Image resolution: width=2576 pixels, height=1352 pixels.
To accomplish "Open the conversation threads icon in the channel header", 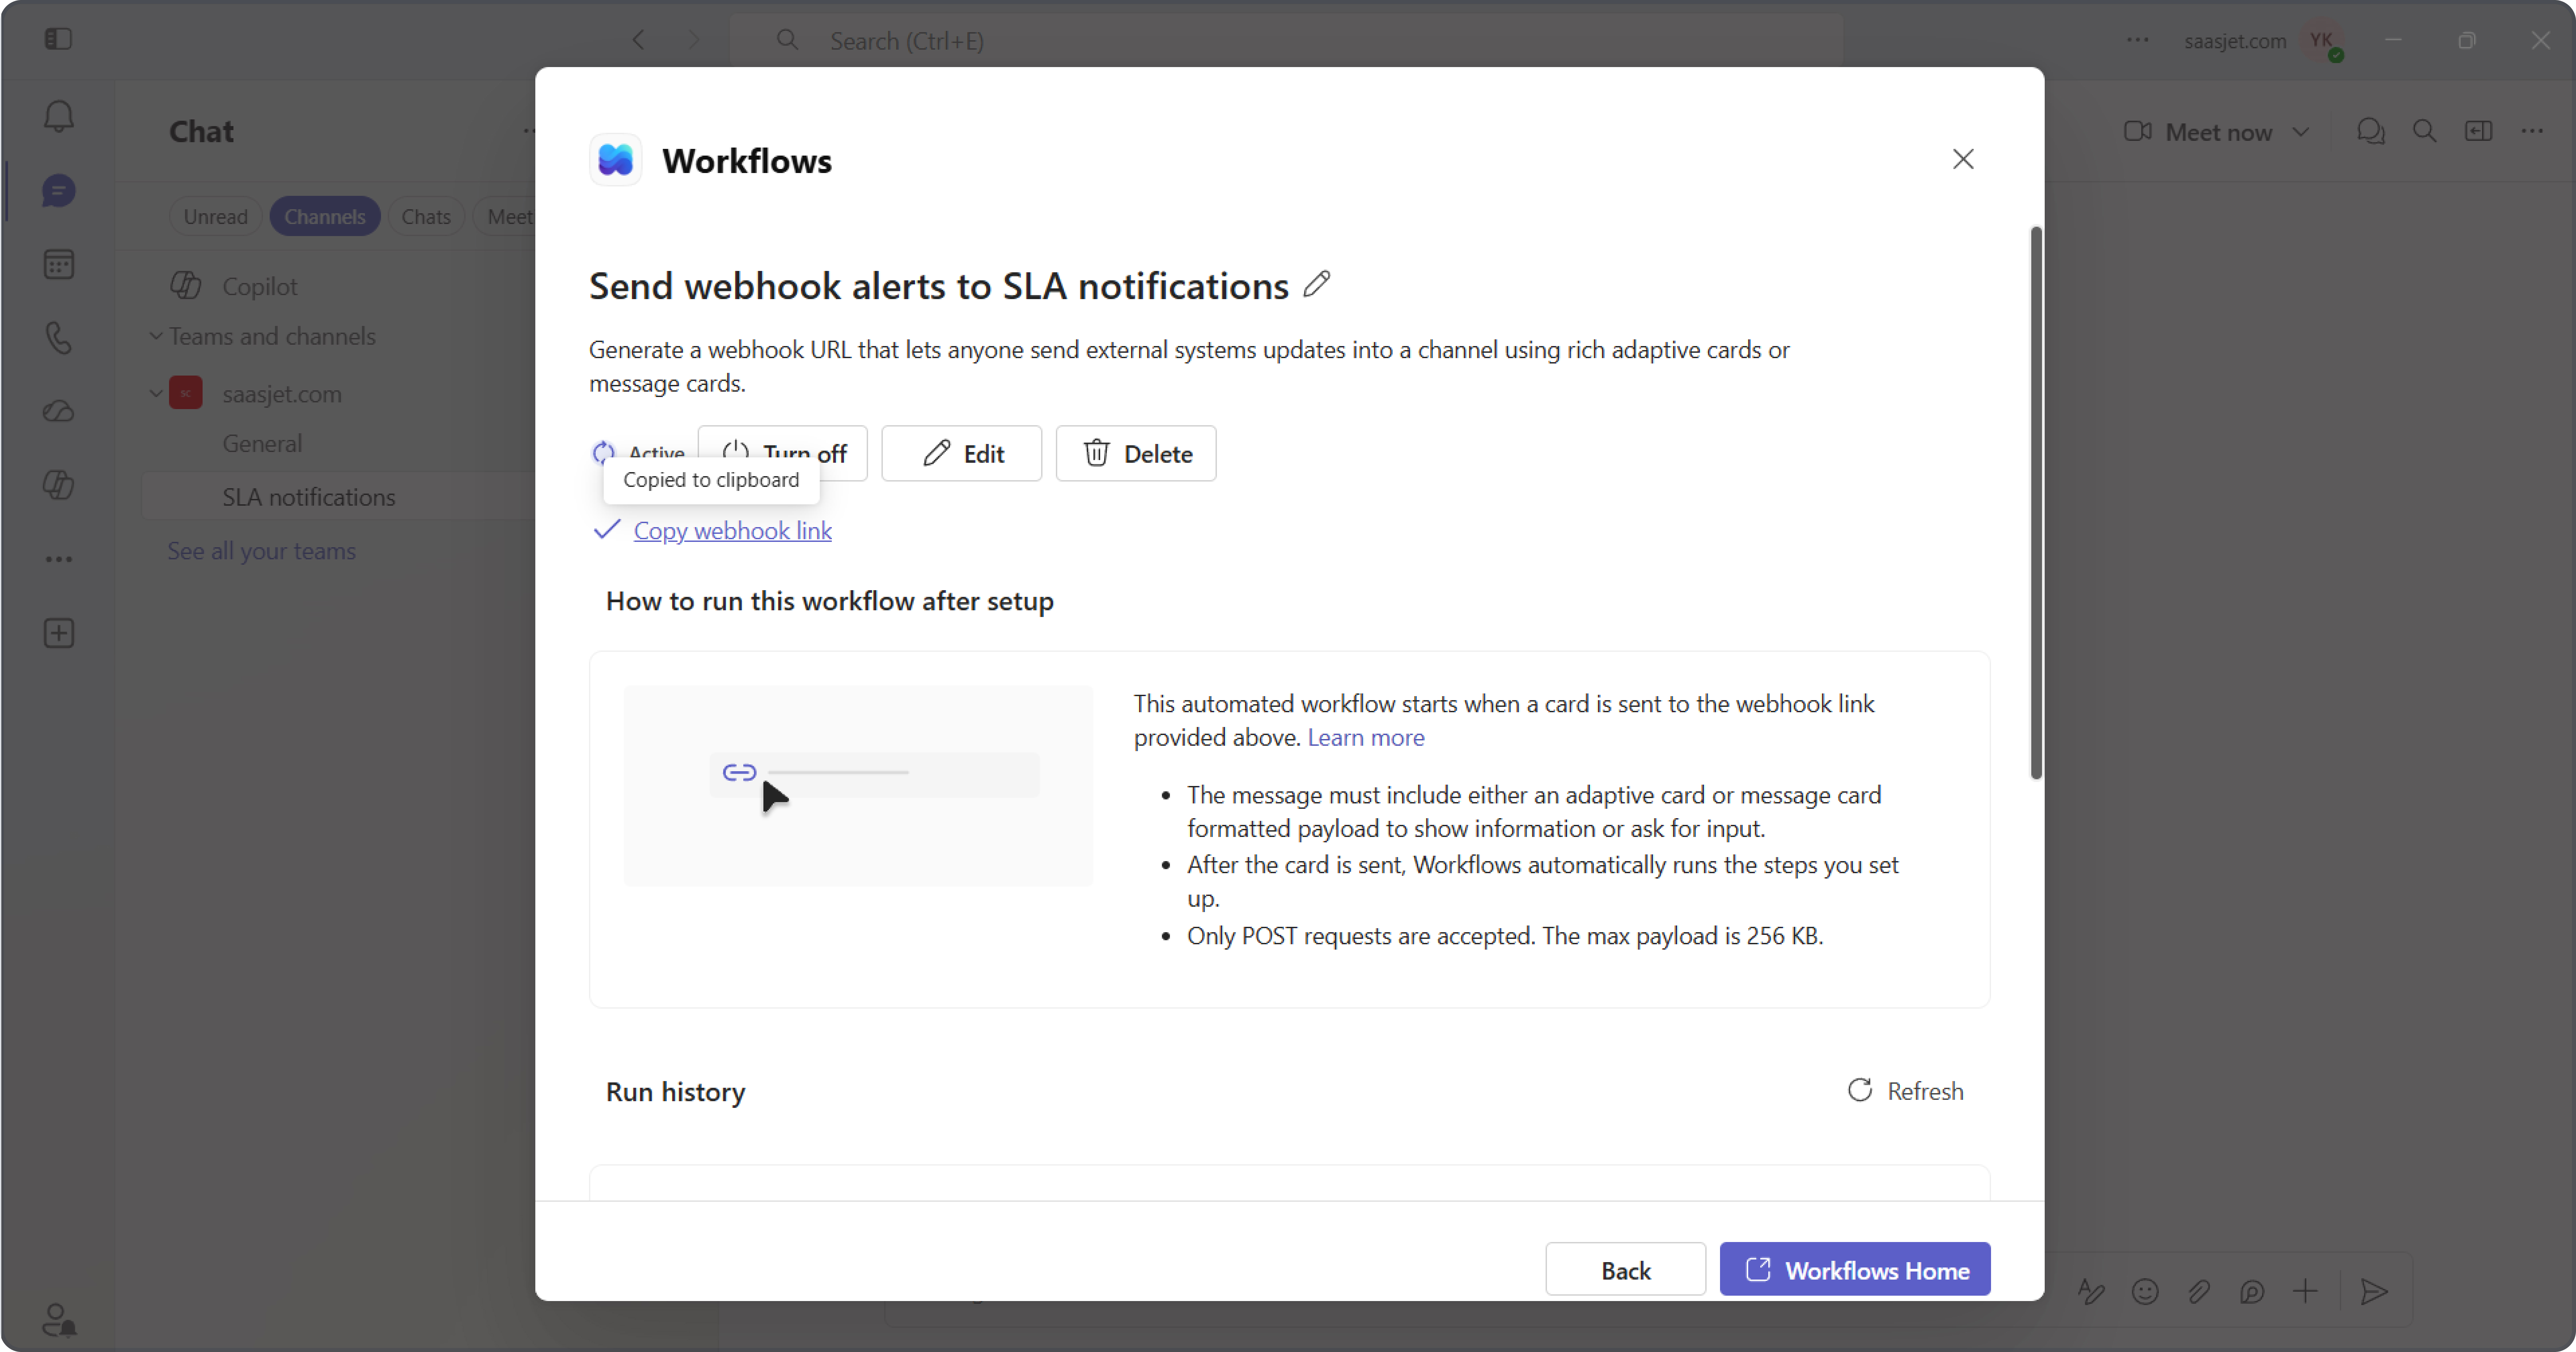I will pyautogui.click(x=2371, y=131).
